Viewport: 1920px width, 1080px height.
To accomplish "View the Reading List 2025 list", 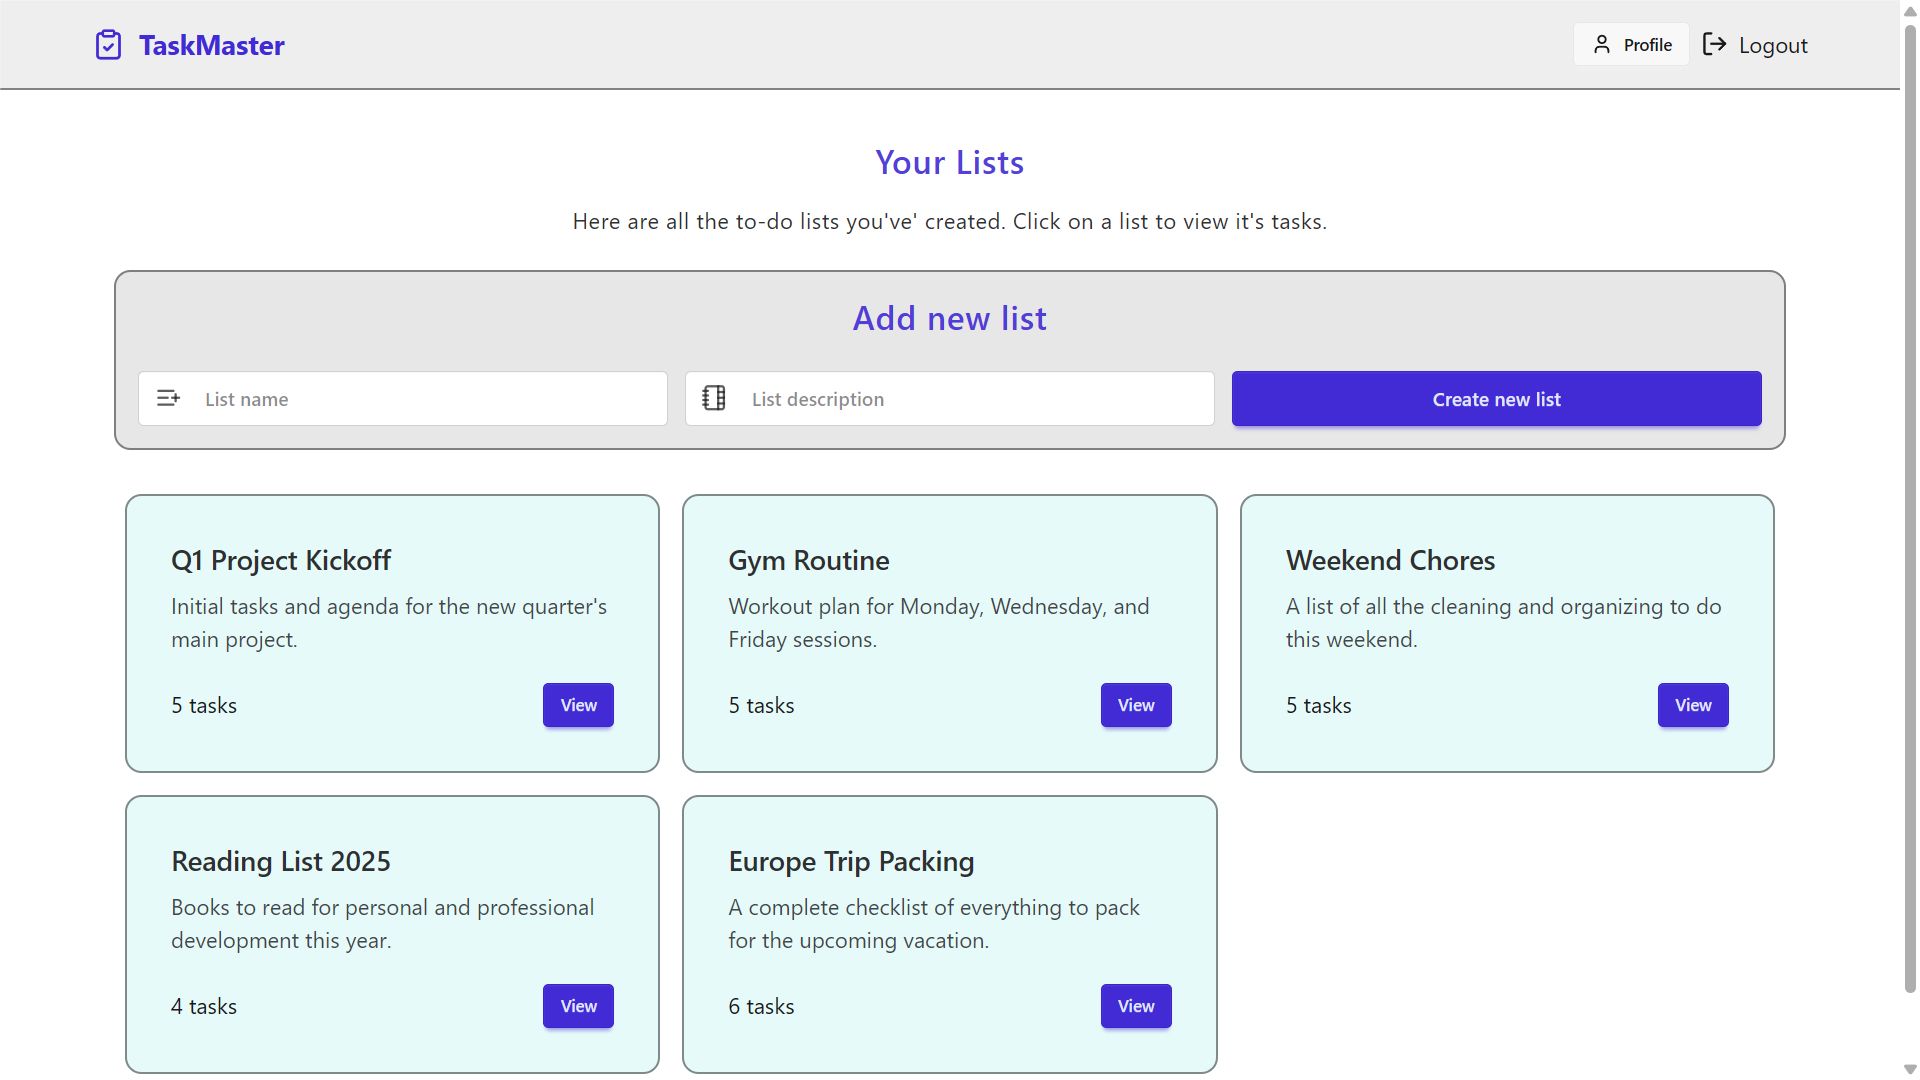I will pyautogui.click(x=578, y=1006).
